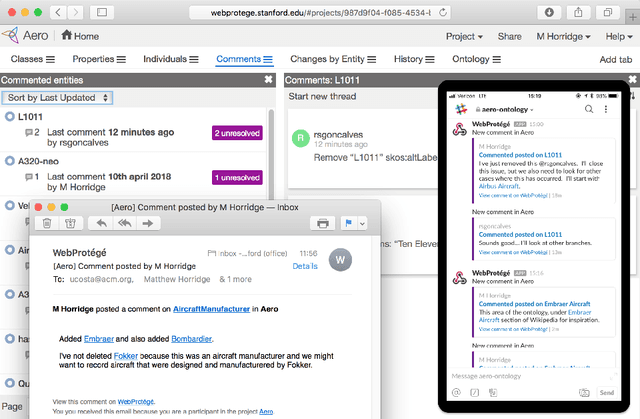This screenshot has height=419, width=640.
Task: Click the trash icon in Mail toolbar
Action: pyautogui.click(x=47, y=223)
